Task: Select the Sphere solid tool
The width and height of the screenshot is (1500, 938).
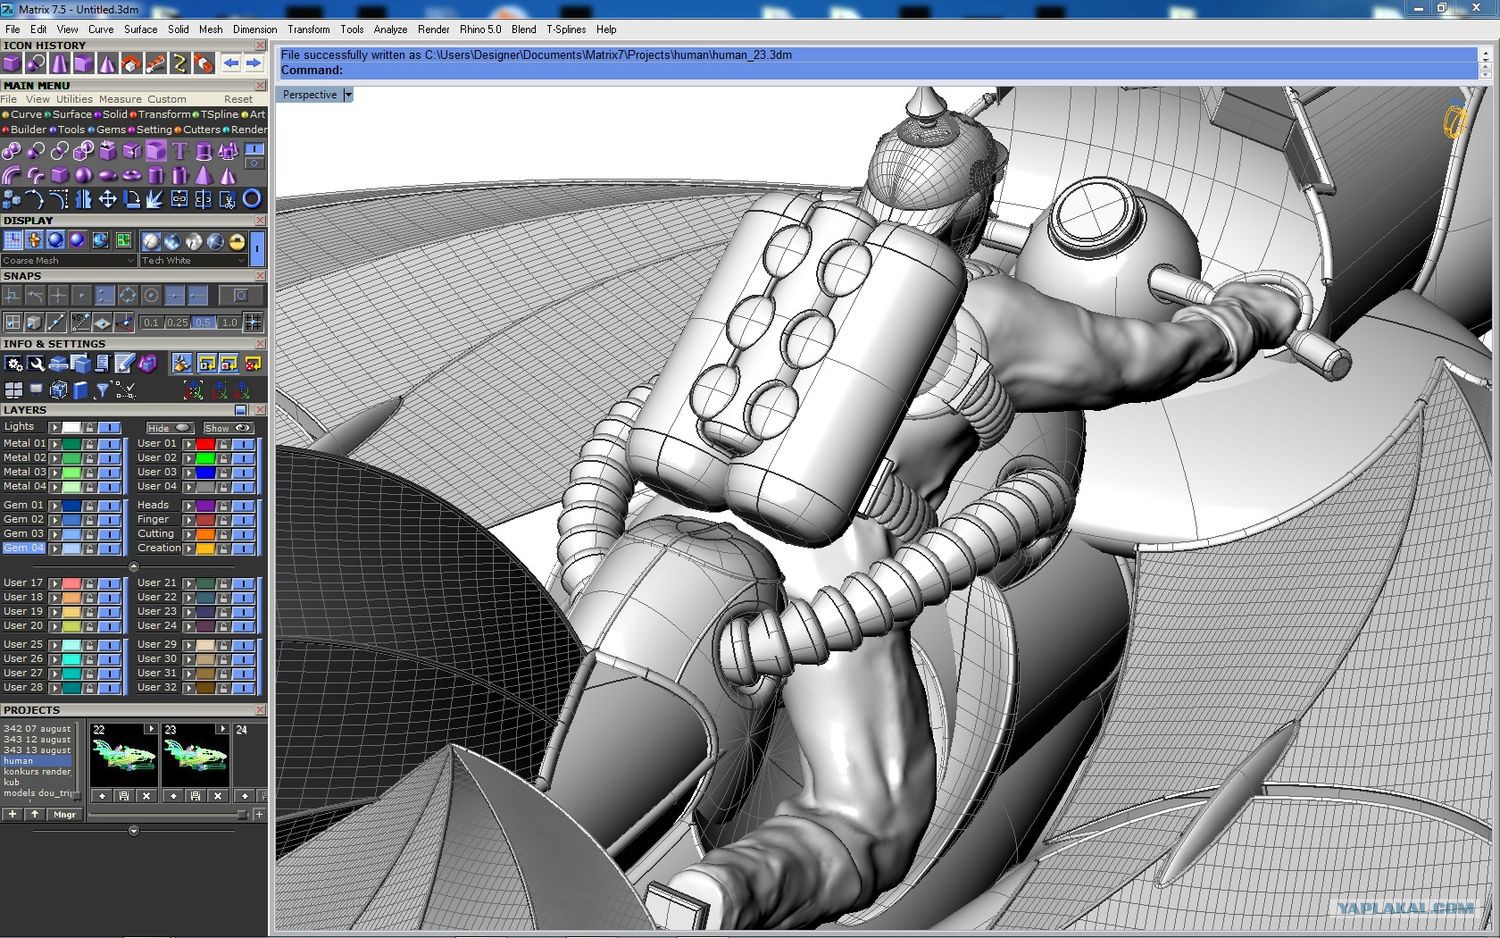Action: tap(84, 175)
